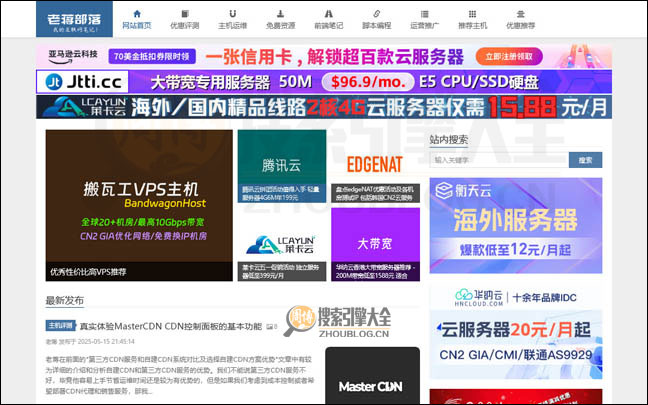
Task: Open the 腾讯云 promotion card
Action: pyautogui.click(x=282, y=166)
